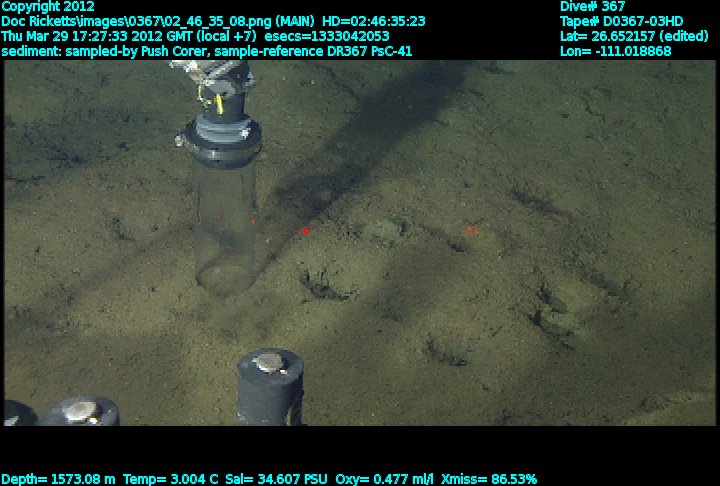Click the 'Copyright 2012' text
Screen dimensions: 720x486
point(48,6)
